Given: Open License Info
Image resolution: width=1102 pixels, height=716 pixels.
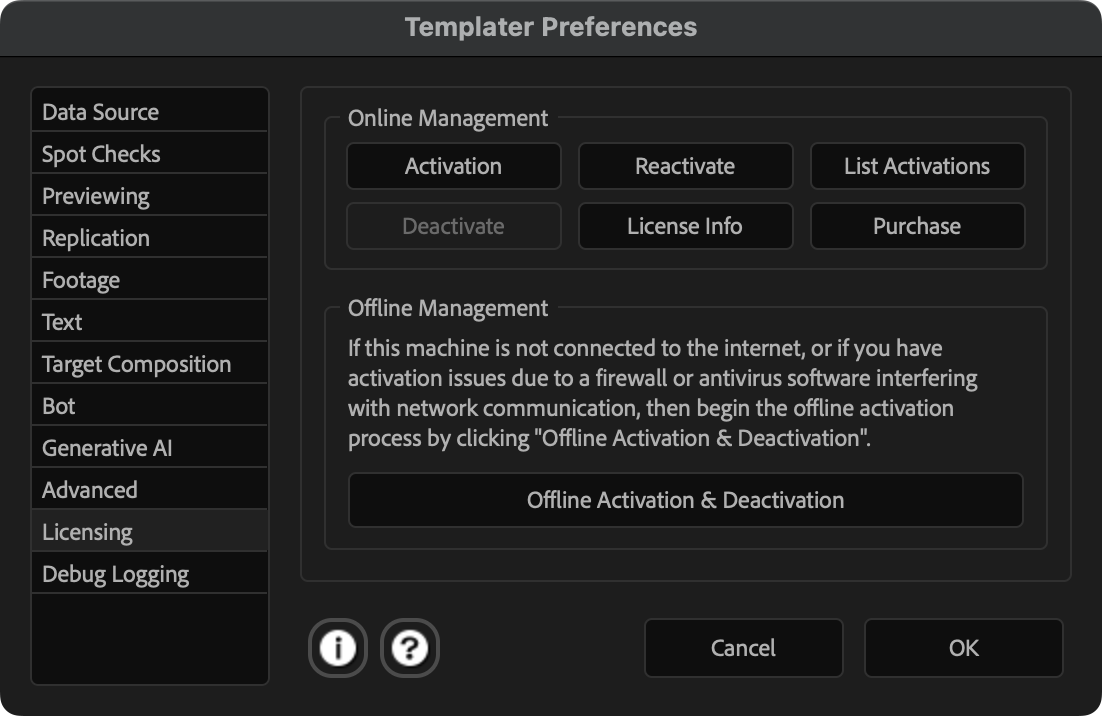Looking at the screenshot, I should 685,226.
